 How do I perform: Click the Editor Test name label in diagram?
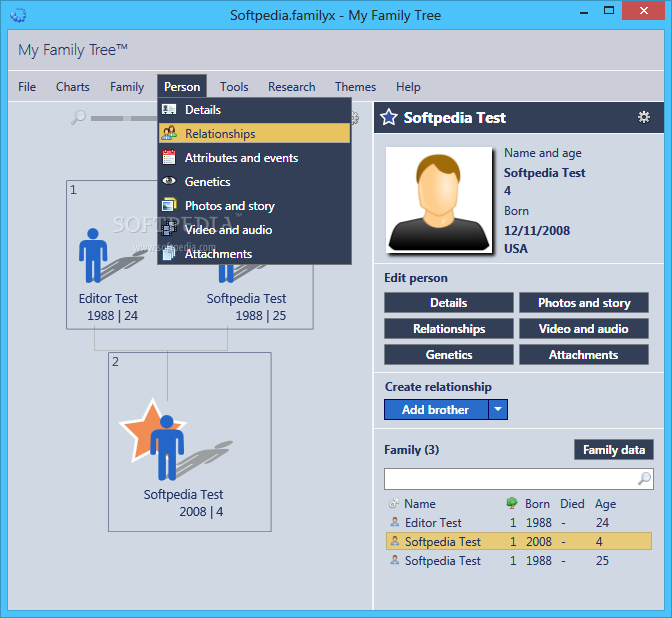pyautogui.click(x=108, y=298)
